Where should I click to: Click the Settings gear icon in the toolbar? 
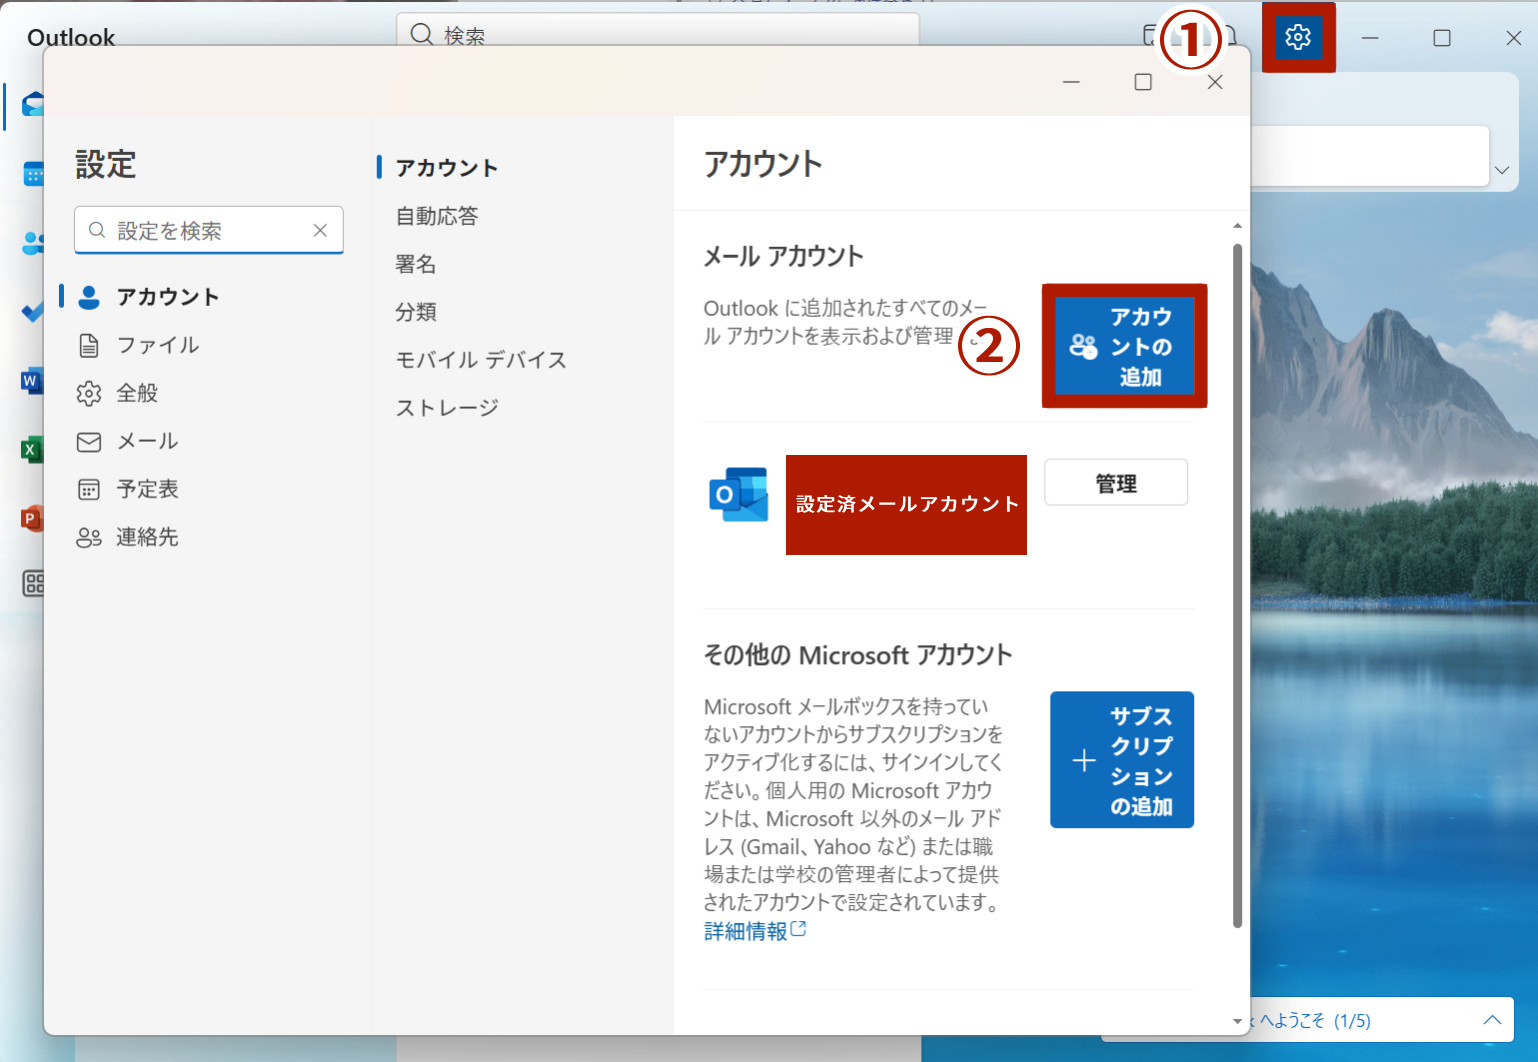[x=1297, y=37]
